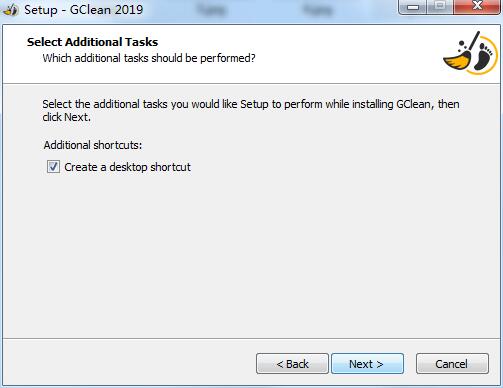The image size is (503, 388).
Task: Click the GClean setup icon in title bar
Action: point(11,10)
